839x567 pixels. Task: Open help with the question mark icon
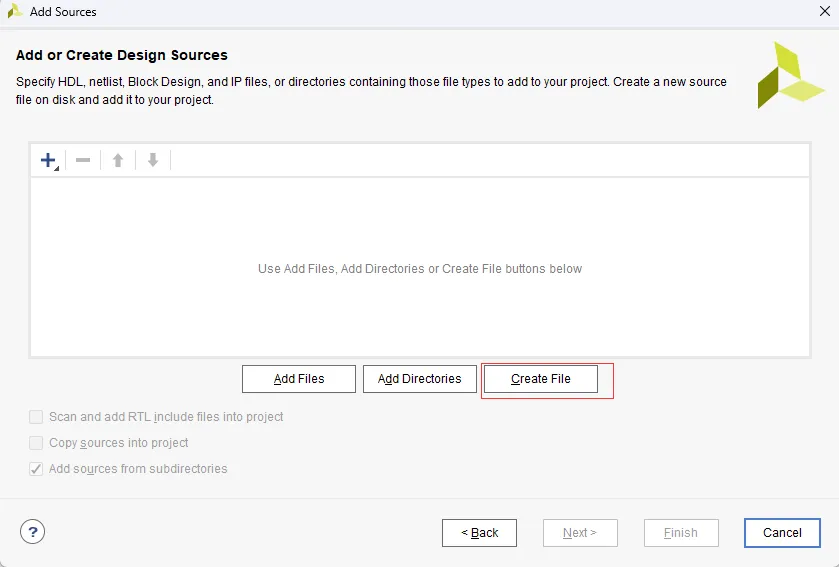tap(32, 532)
